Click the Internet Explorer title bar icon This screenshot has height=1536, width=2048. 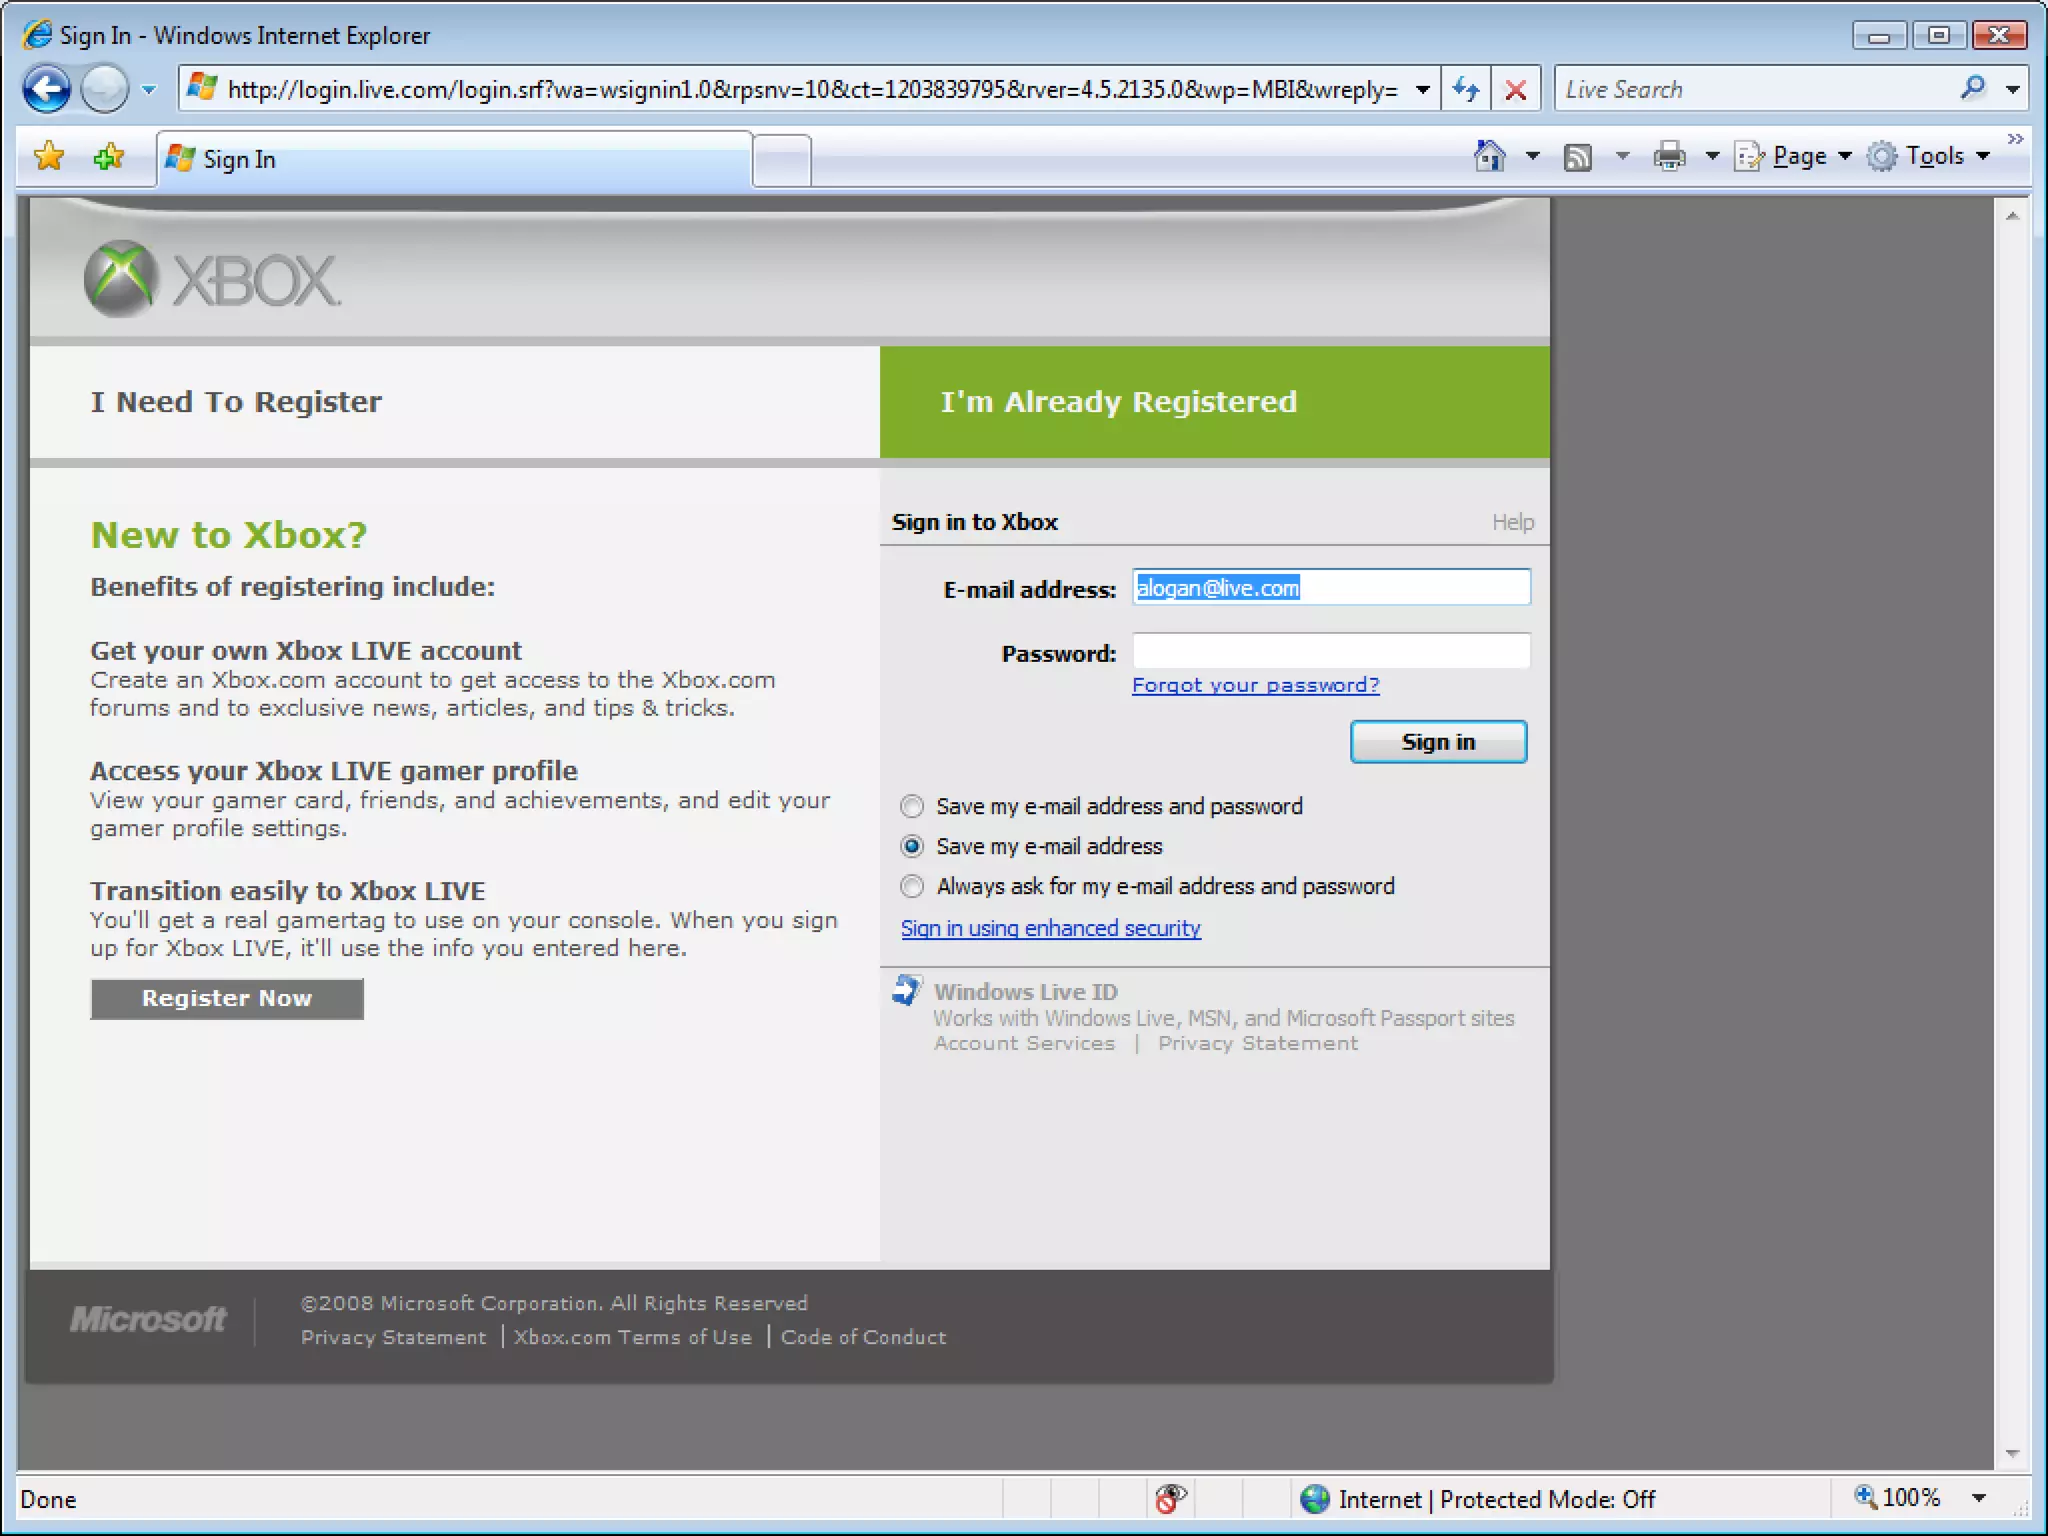coord(37,35)
